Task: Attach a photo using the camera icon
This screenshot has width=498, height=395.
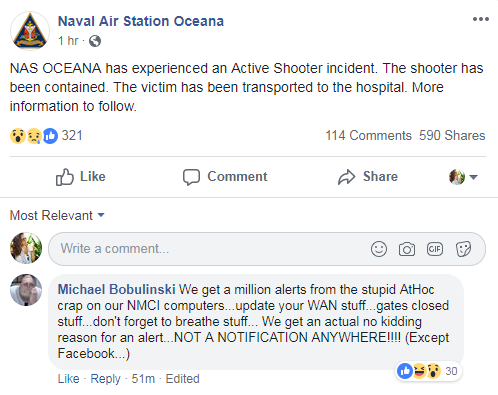Action: click(407, 249)
